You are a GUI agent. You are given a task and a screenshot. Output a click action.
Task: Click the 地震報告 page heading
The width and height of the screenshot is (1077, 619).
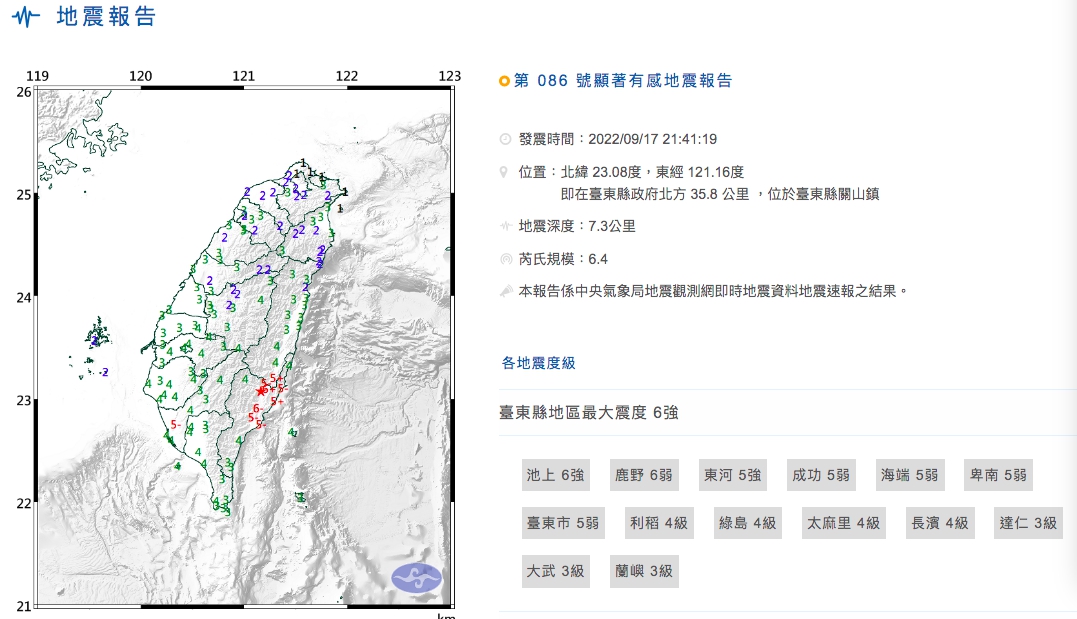106,17
